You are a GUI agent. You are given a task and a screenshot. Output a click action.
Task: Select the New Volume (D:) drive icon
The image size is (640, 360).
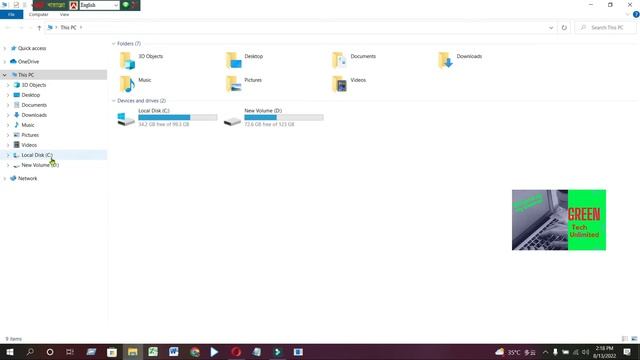click(232, 121)
